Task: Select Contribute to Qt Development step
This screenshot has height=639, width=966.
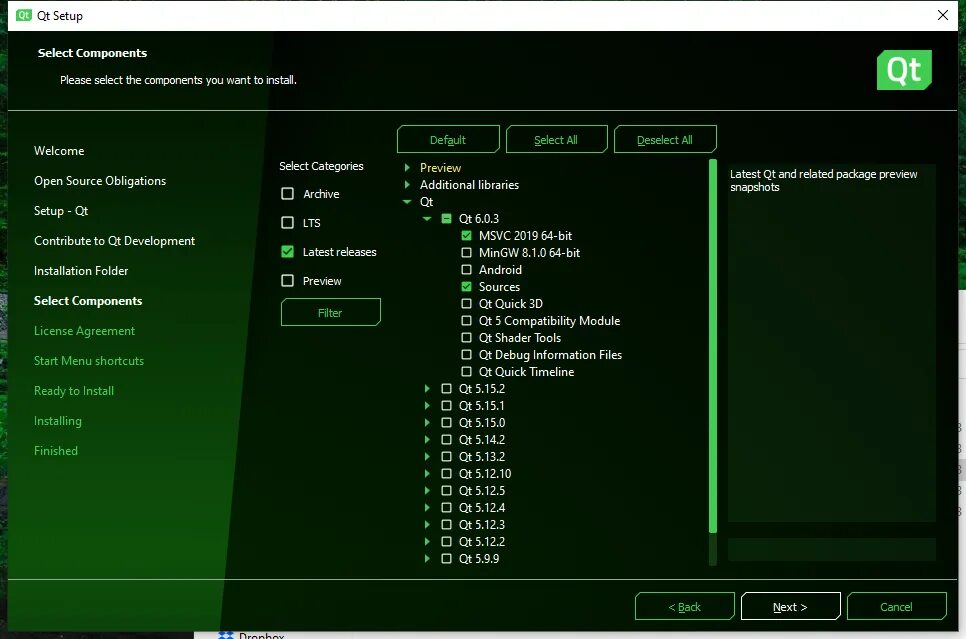Action: 115,241
